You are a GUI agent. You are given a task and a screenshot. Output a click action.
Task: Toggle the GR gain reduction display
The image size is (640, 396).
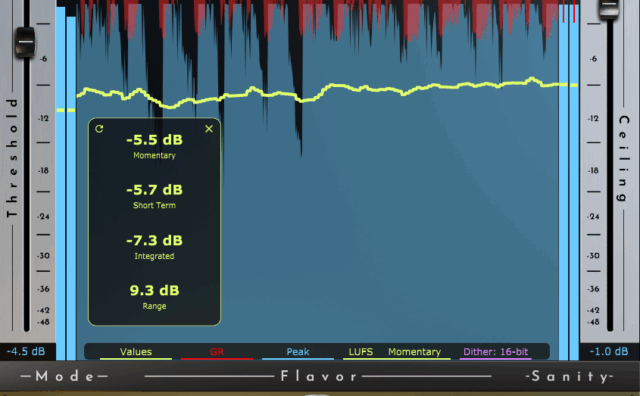coord(217,352)
